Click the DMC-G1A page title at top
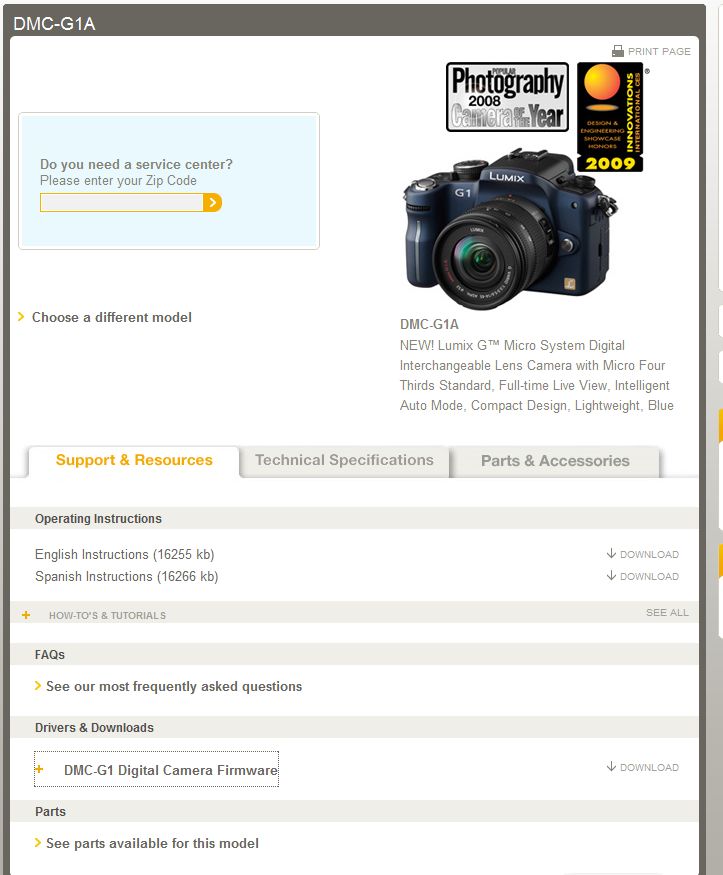This screenshot has height=875, width=723. click(54, 23)
